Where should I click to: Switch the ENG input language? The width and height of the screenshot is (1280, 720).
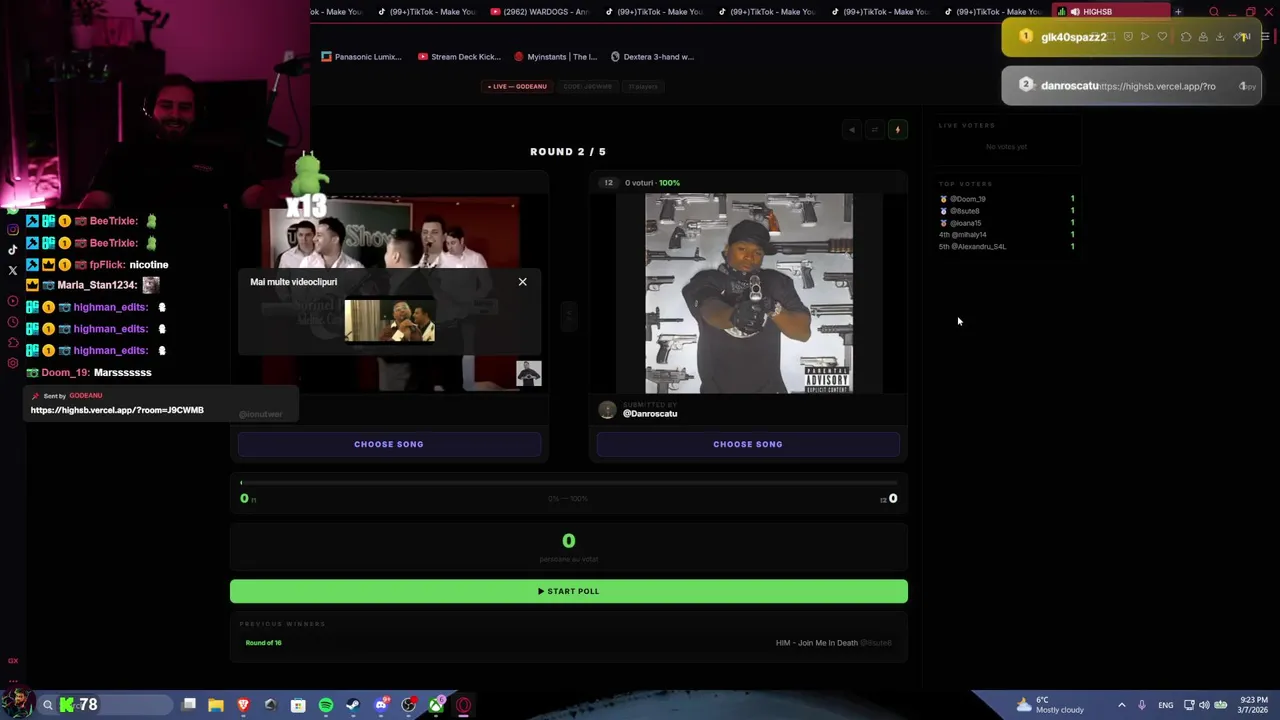[1166, 705]
